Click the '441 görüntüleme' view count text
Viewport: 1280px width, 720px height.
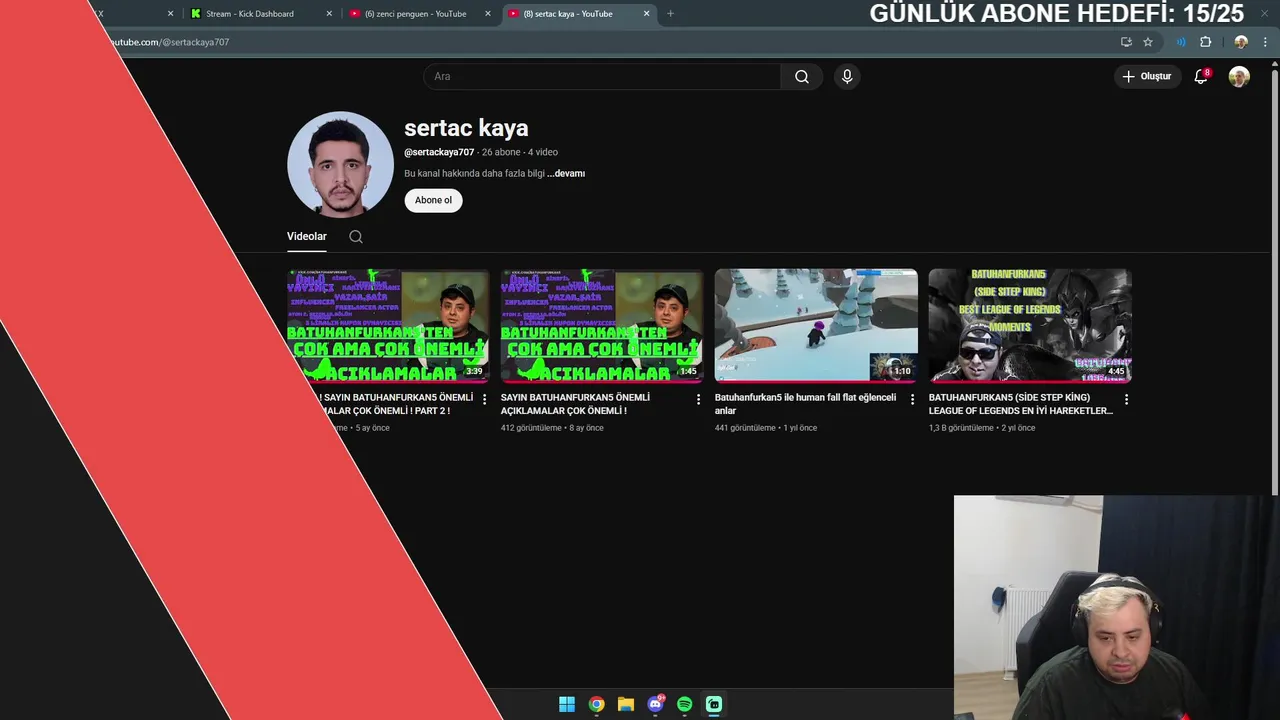pos(745,428)
